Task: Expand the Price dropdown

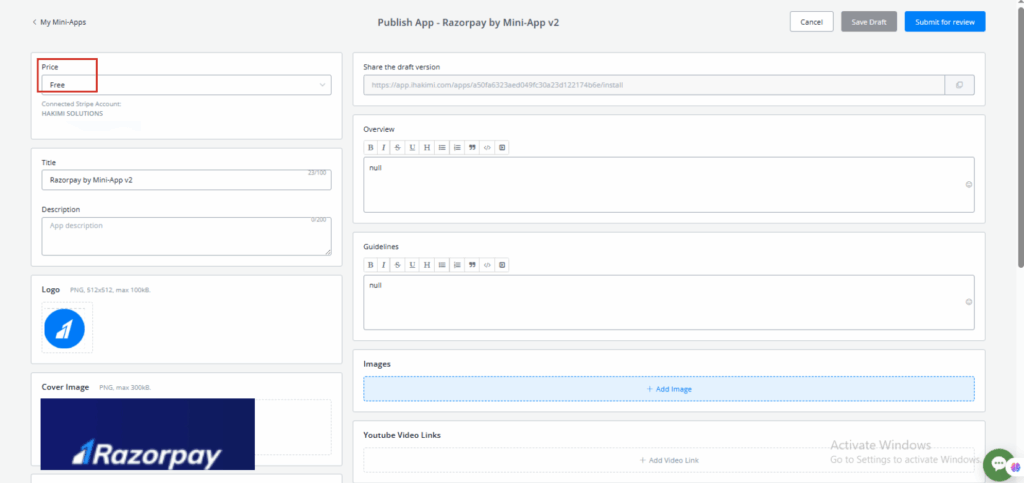Action: tap(185, 86)
